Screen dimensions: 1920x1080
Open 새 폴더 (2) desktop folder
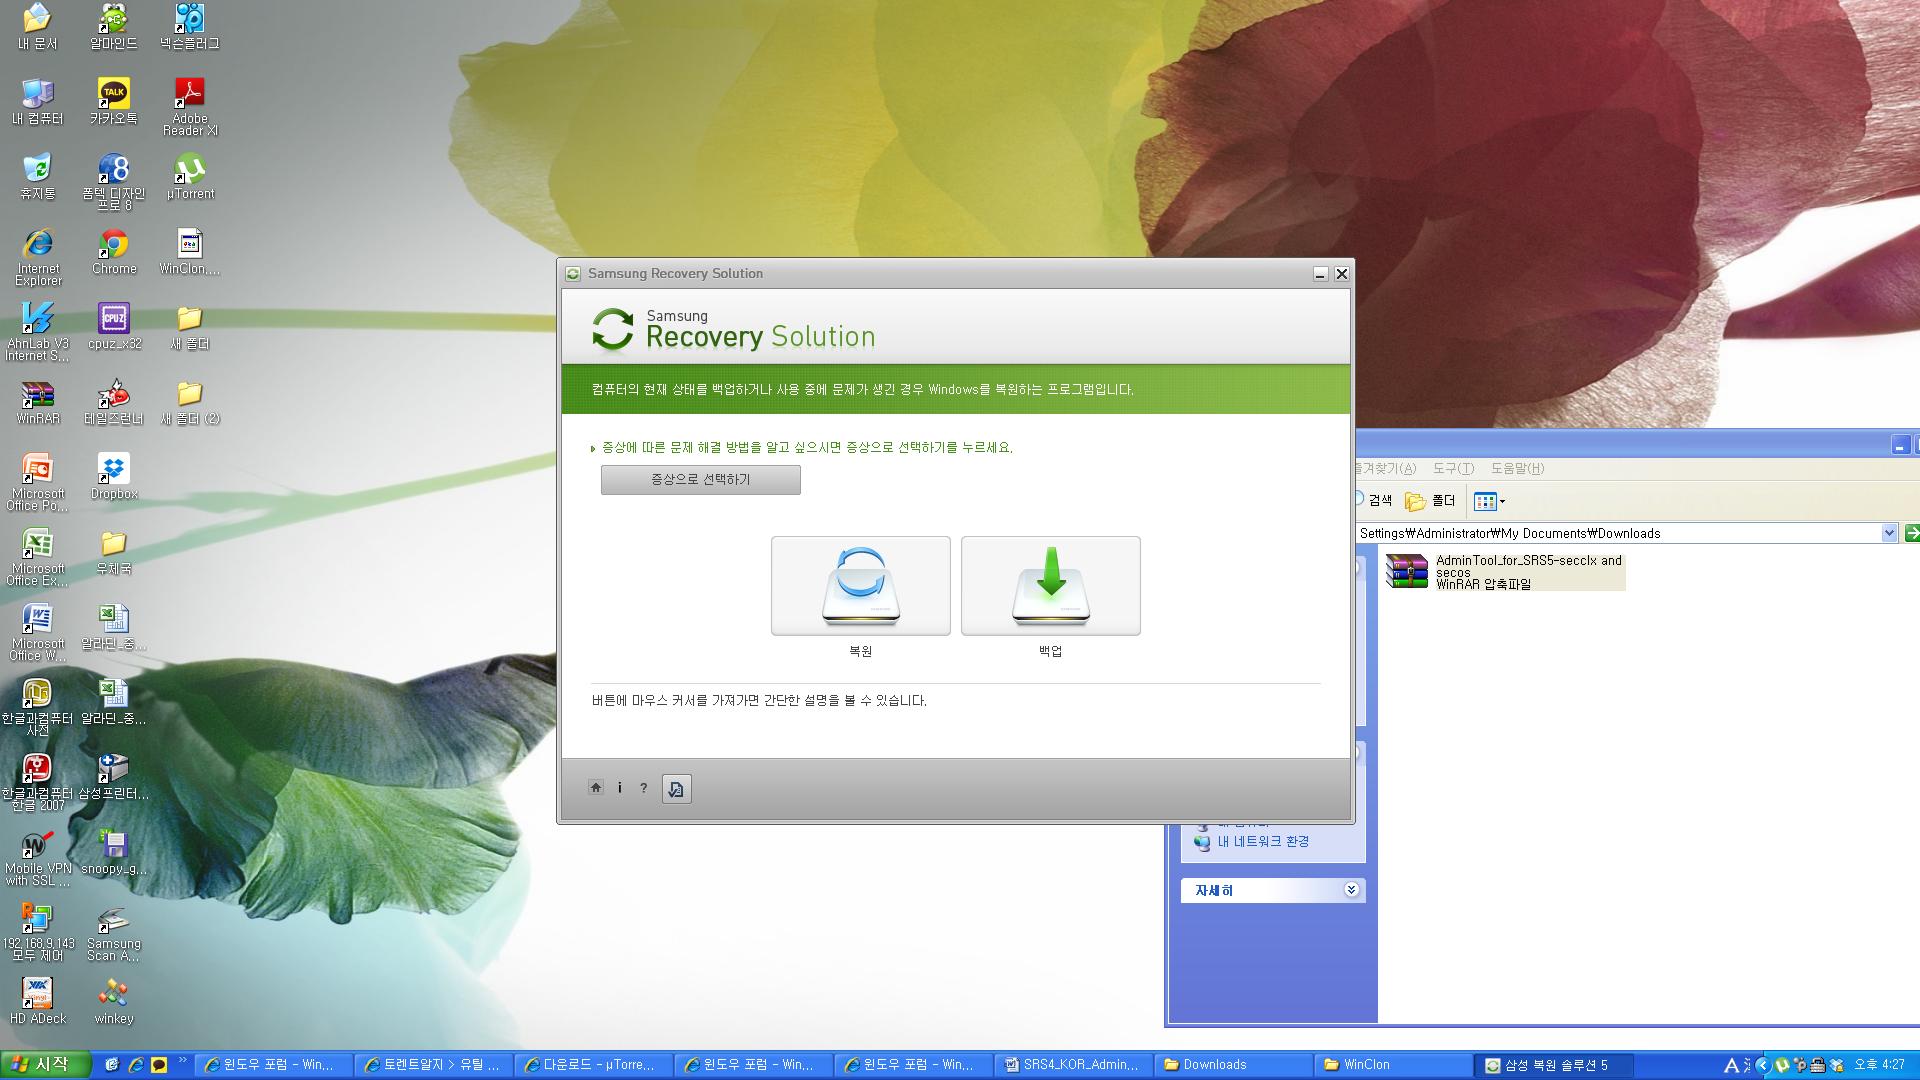click(x=190, y=402)
